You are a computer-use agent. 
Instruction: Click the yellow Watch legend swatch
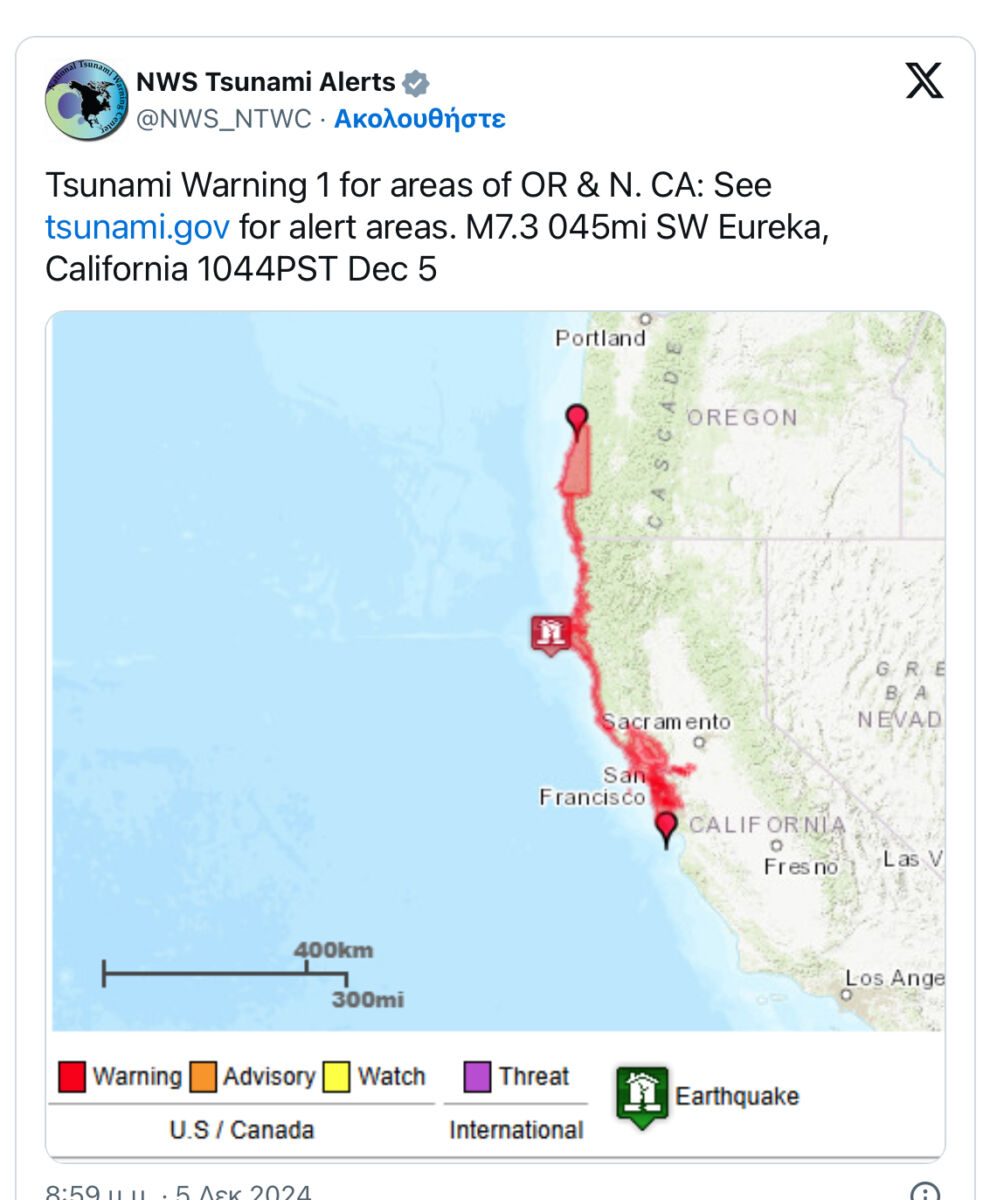click(336, 1077)
